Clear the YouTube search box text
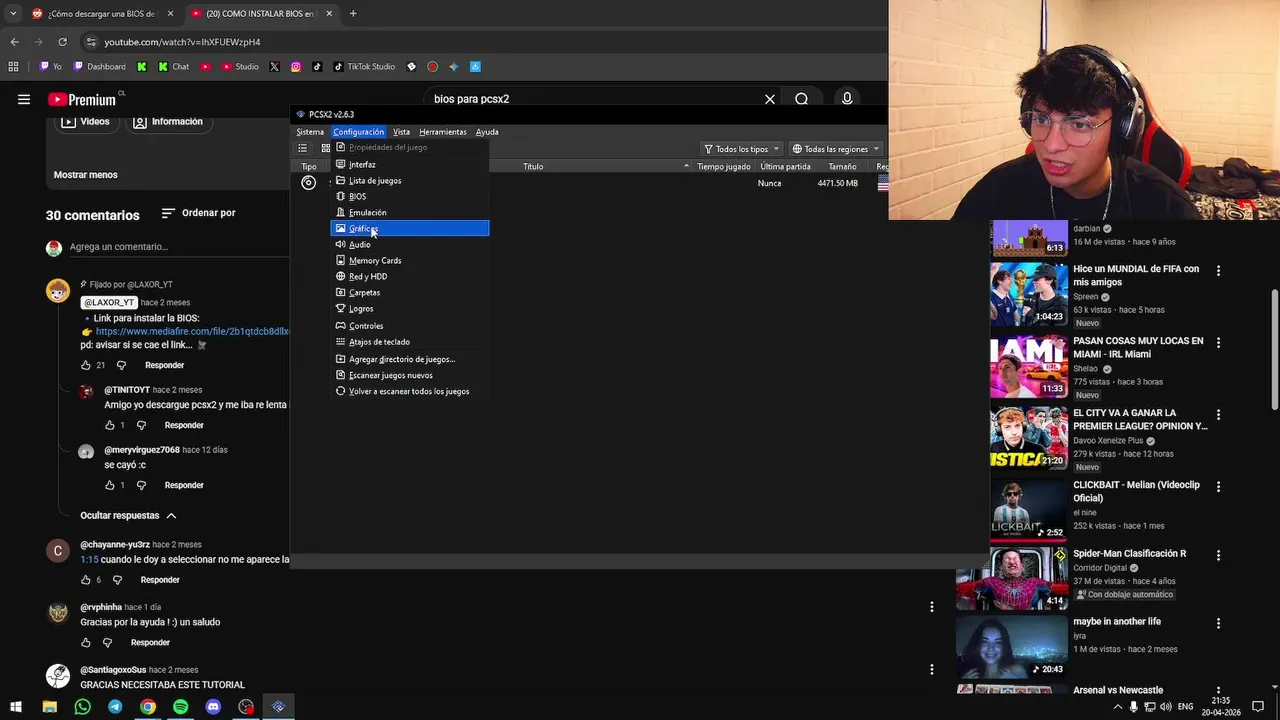Screen dimensions: 1280x720 point(770,99)
